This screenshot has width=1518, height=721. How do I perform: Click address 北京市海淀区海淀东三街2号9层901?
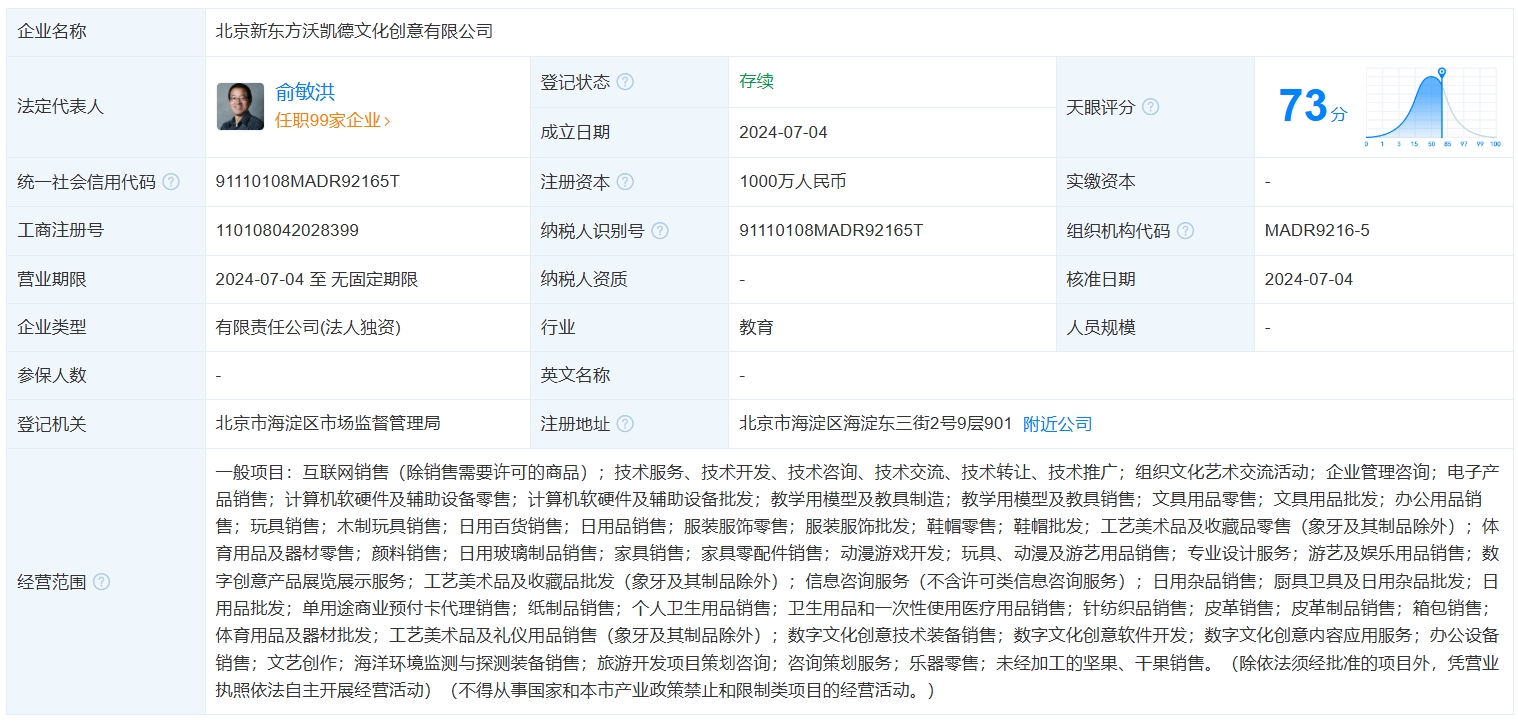[876, 423]
